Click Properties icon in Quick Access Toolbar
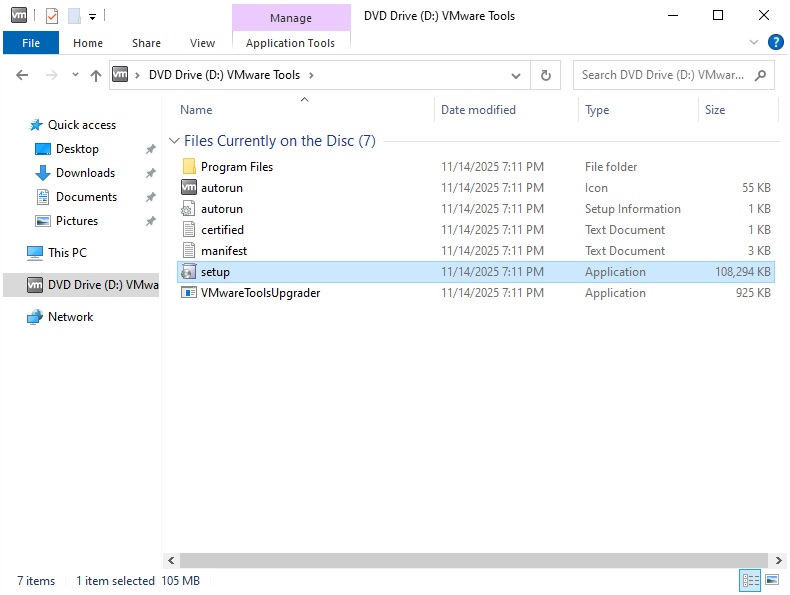This screenshot has height=595, width=790. (52, 16)
